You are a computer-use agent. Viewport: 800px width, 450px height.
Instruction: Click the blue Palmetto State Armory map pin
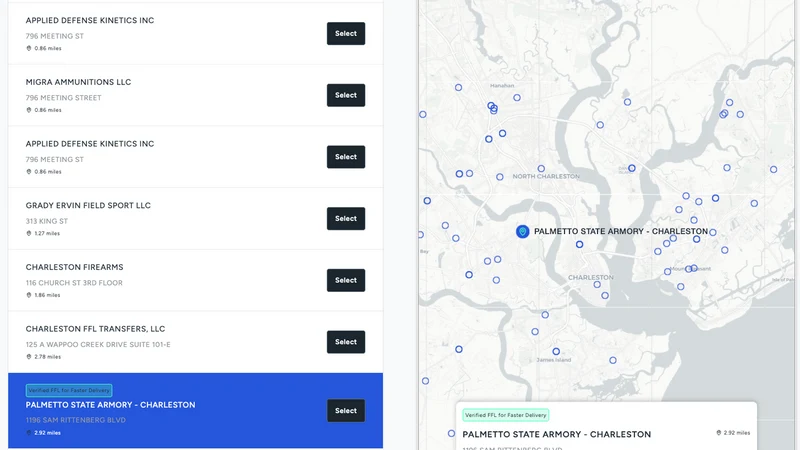[x=522, y=232]
